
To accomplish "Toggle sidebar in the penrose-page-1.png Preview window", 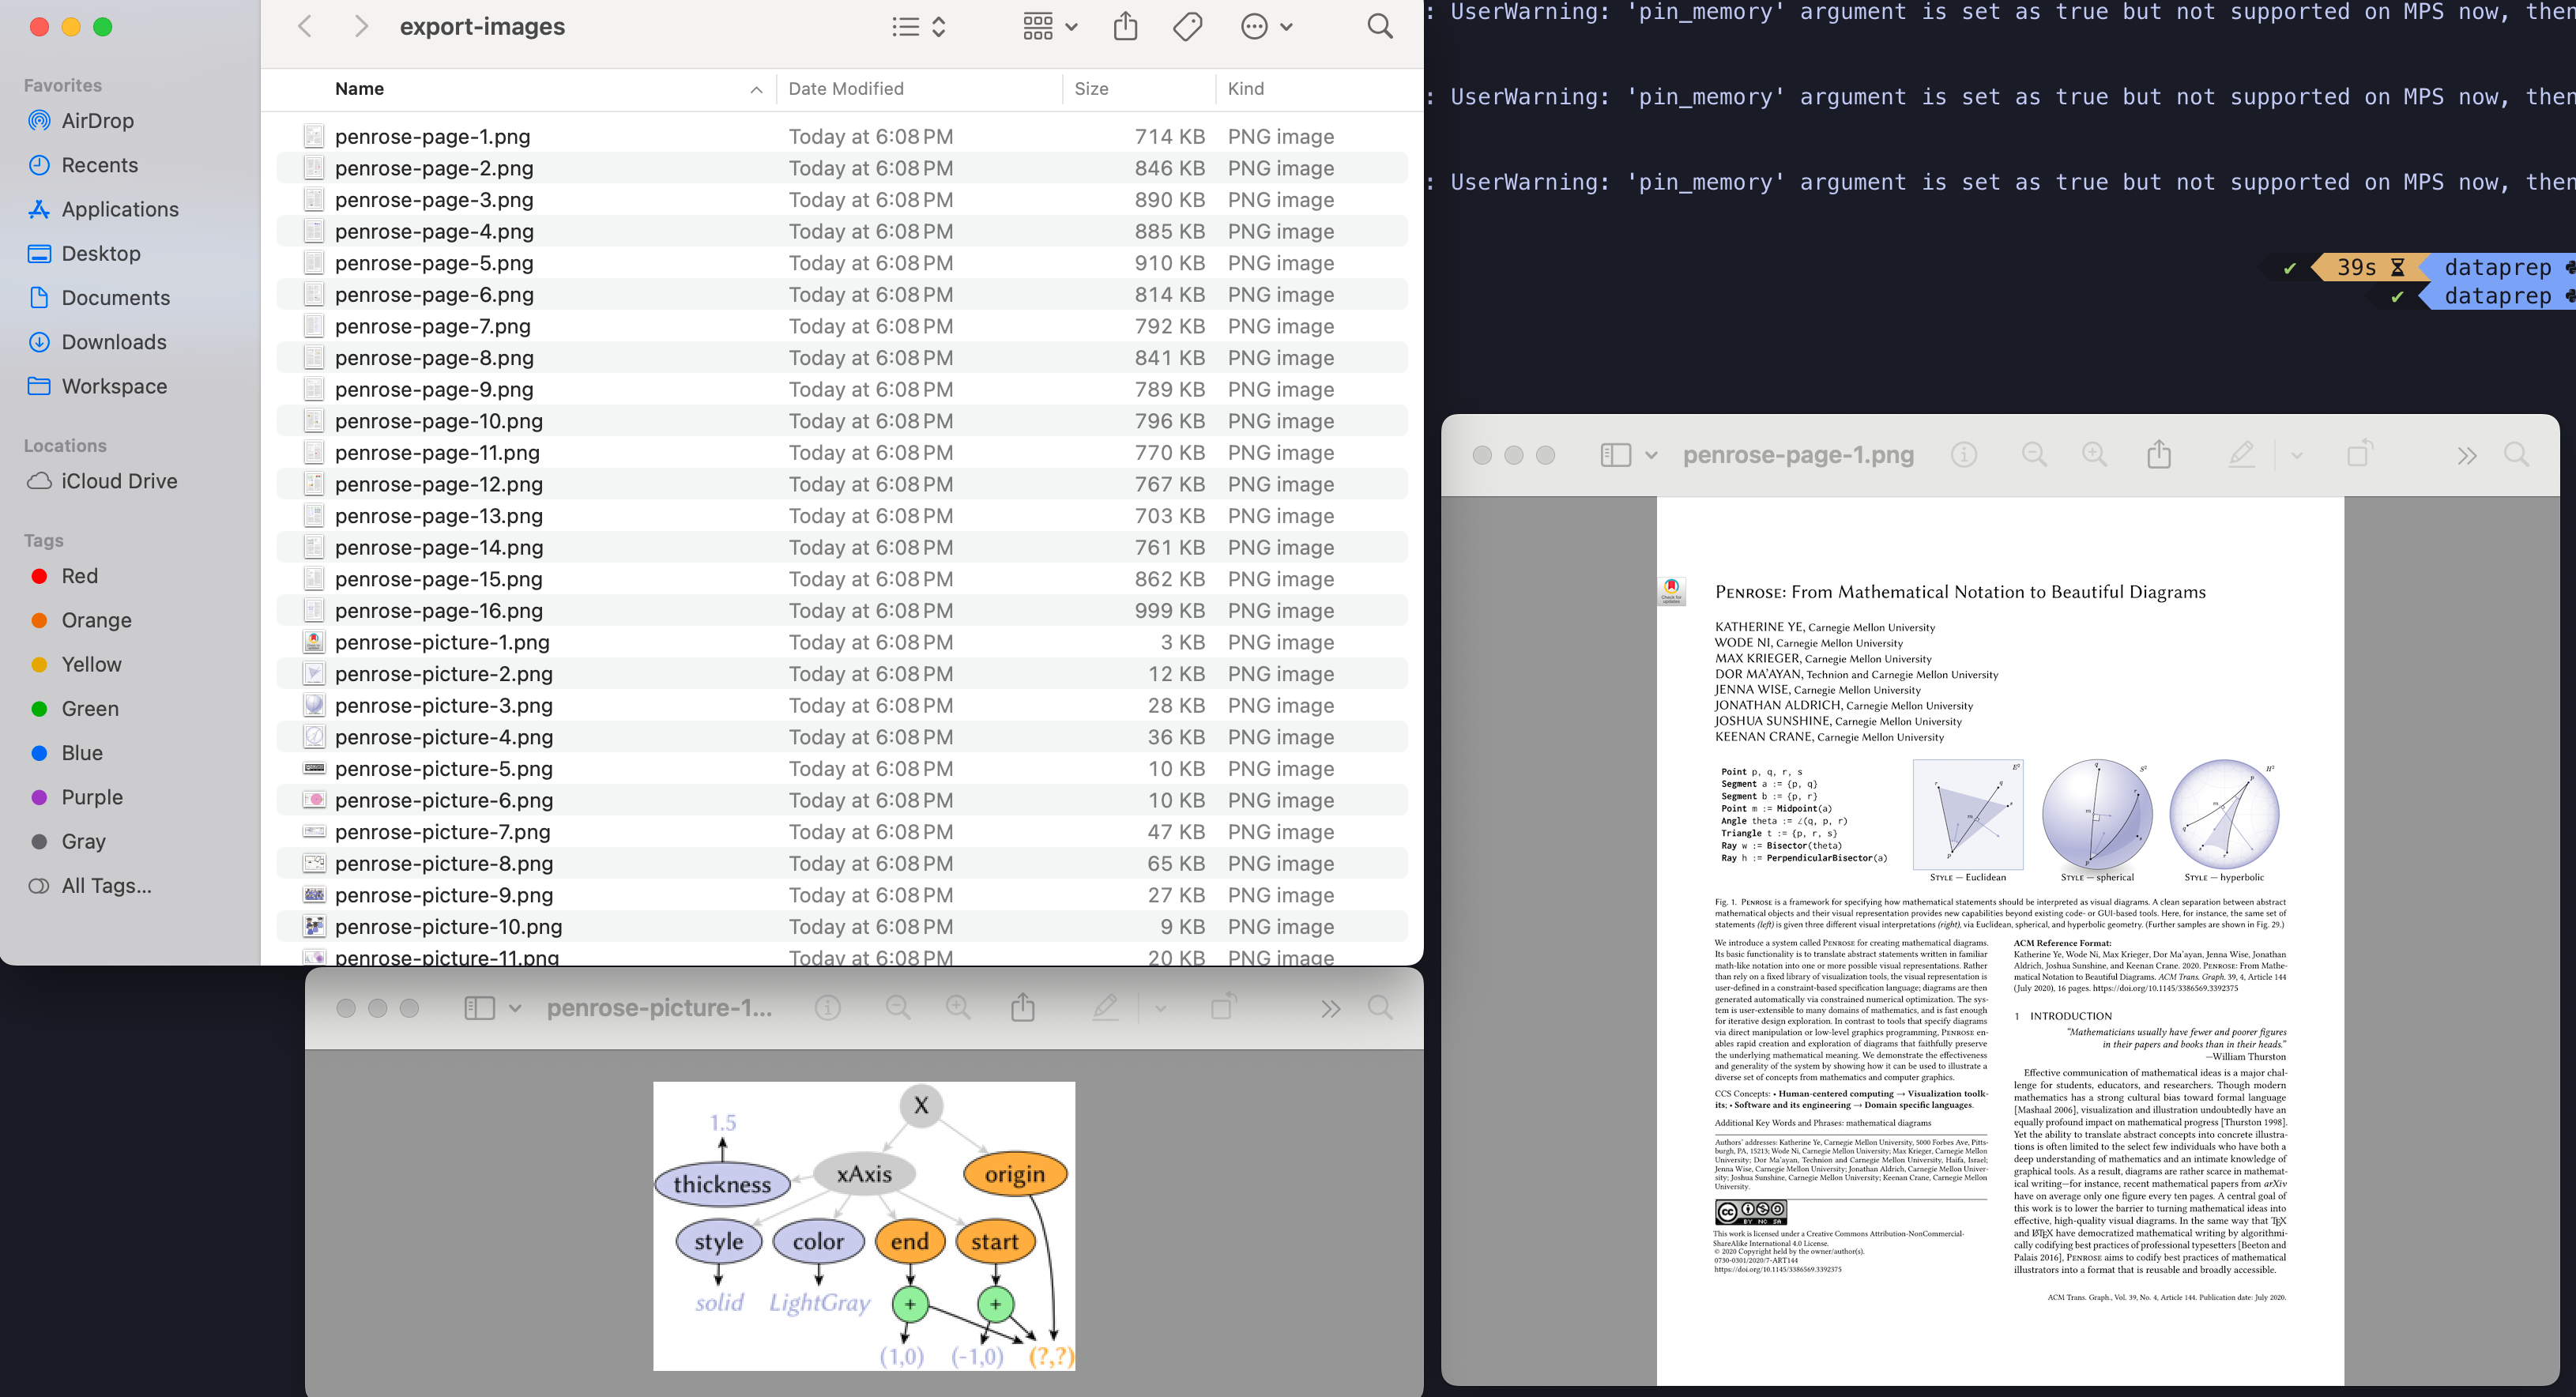I will [x=1615, y=455].
